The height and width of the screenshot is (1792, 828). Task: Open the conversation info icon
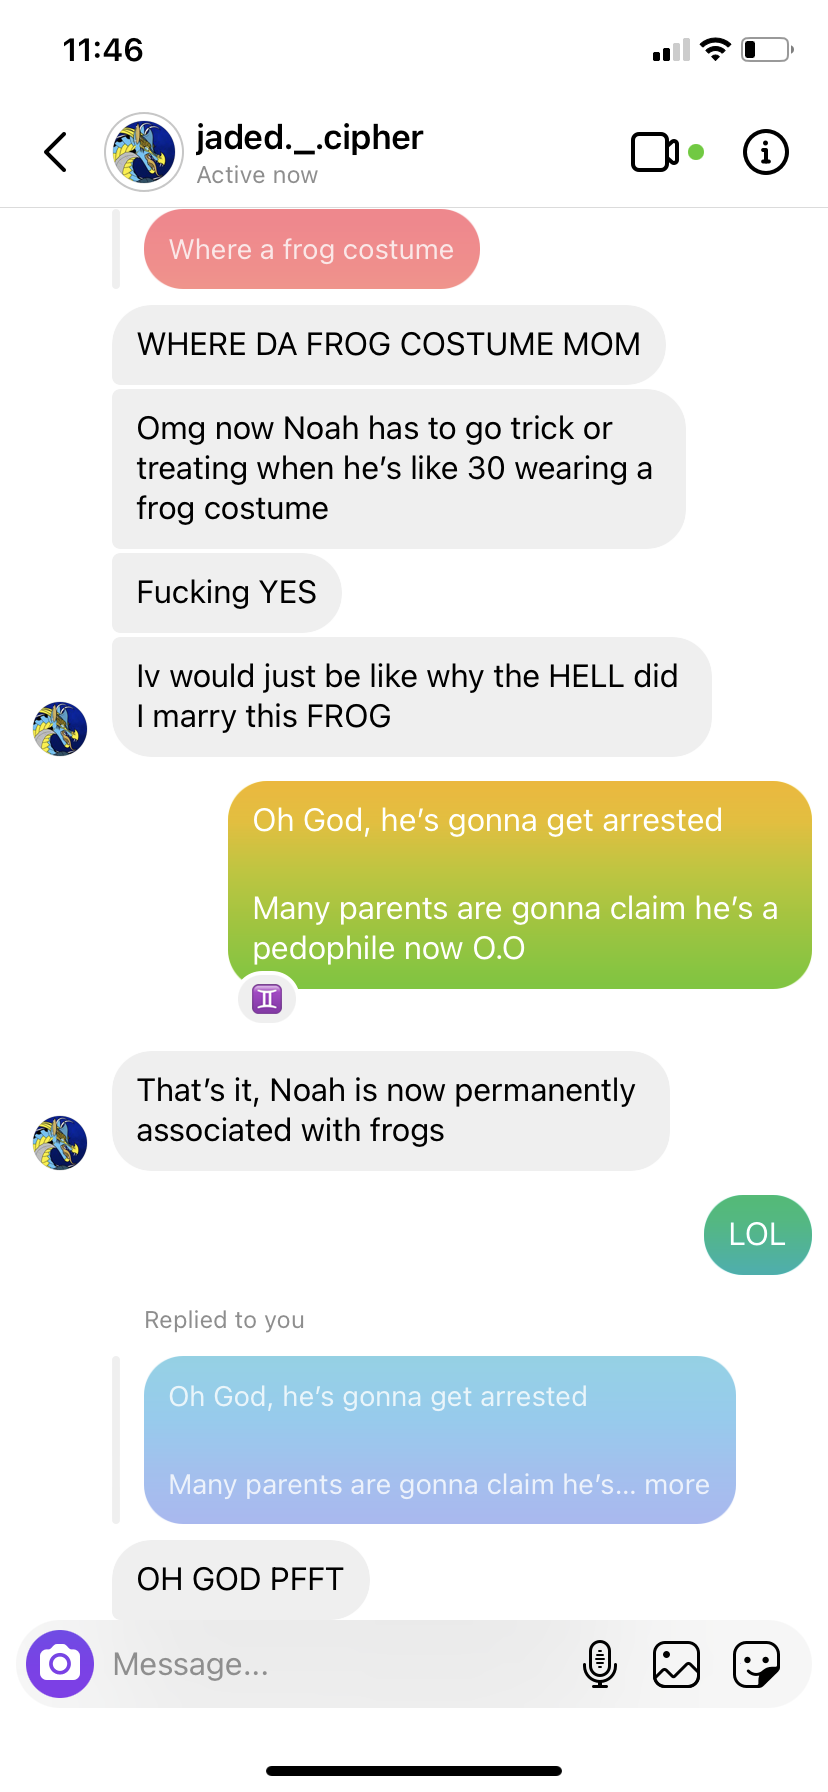tap(766, 152)
